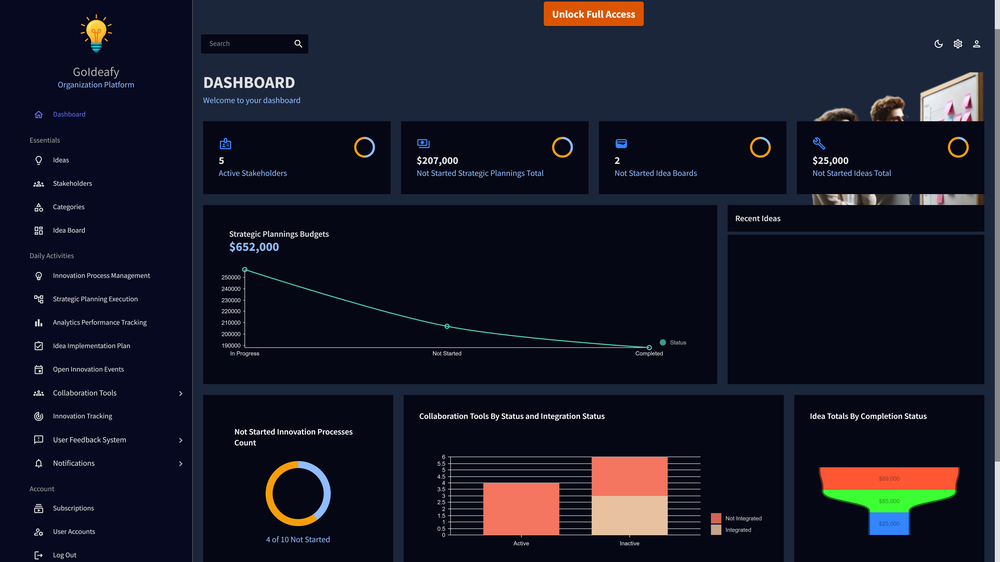This screenshot has width=1000, height=562.
Task: Toggle the Not Integrated legend item
Action: click(x=737, y=519)
